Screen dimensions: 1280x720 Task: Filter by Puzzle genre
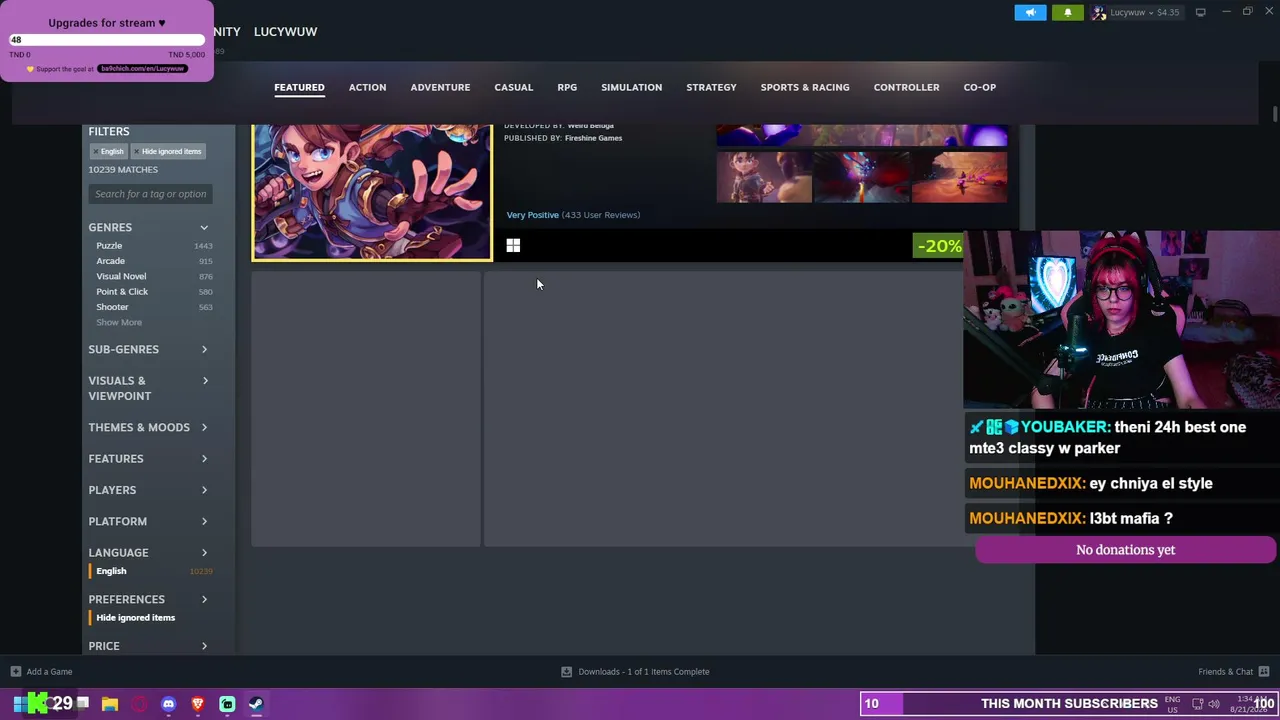click(x=109, y=246)
